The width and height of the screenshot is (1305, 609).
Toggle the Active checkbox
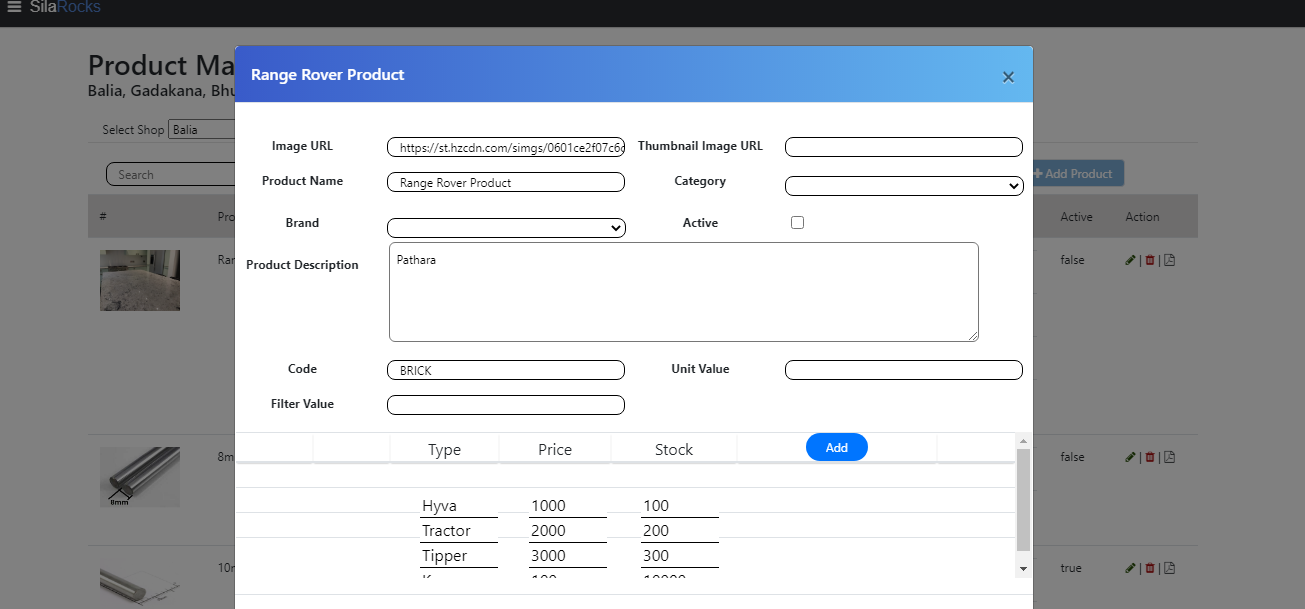coord(797,223)
